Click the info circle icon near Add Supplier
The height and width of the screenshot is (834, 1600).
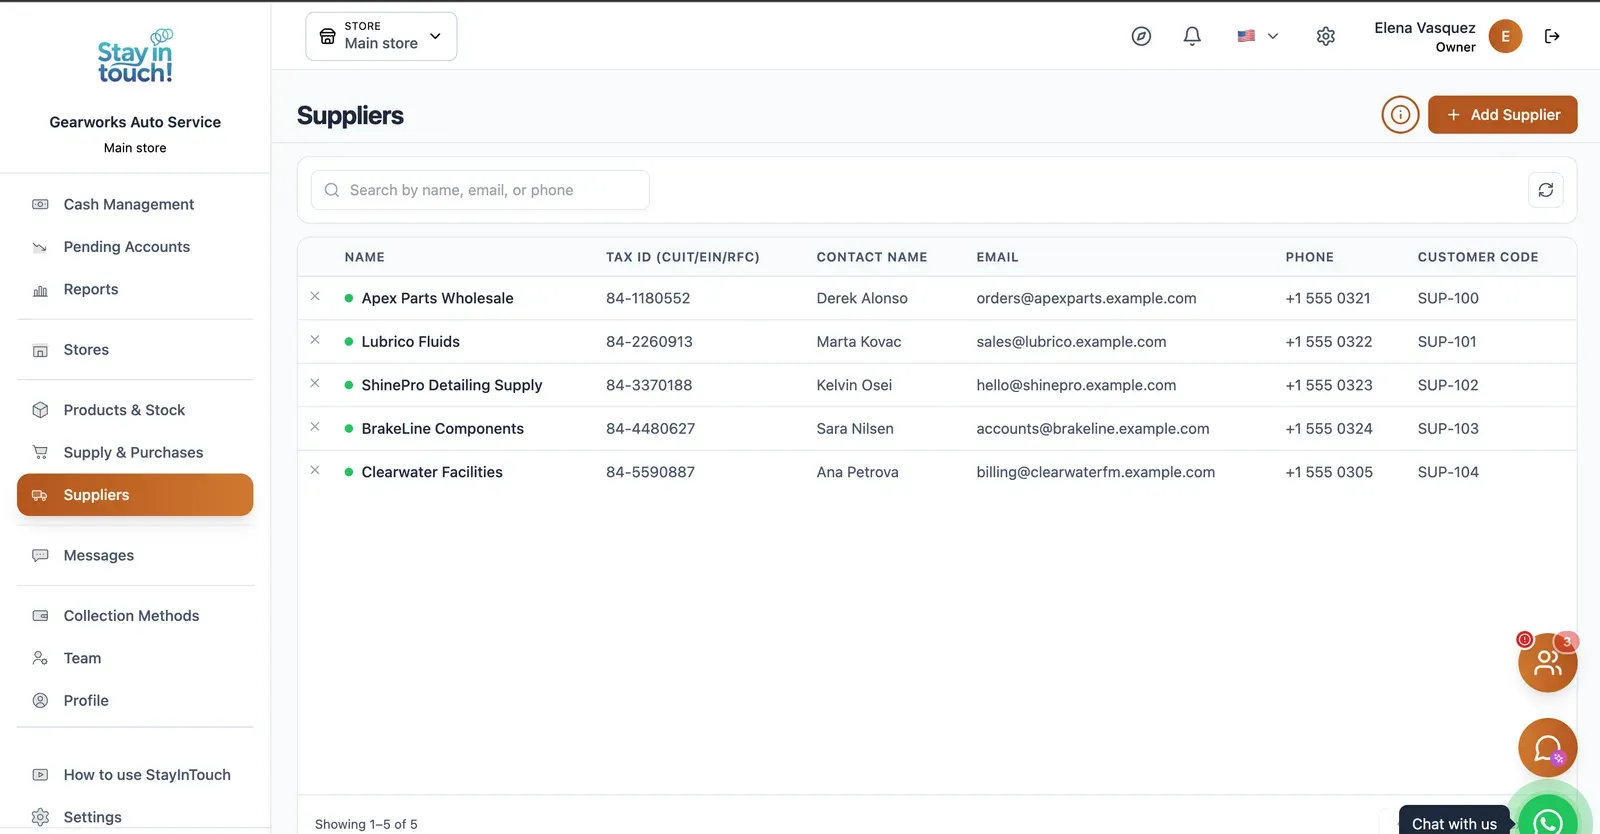pos(1400,115)
